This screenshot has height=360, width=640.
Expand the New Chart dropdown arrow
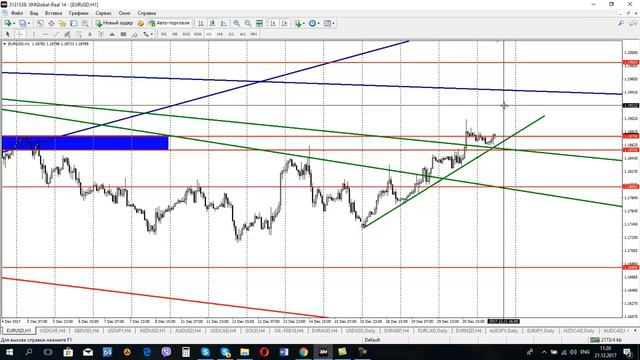click(14, 24)
